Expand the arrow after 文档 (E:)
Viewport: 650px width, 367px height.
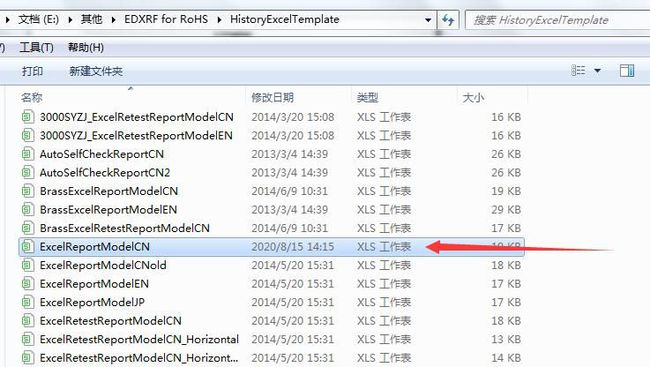click(70, 19)
